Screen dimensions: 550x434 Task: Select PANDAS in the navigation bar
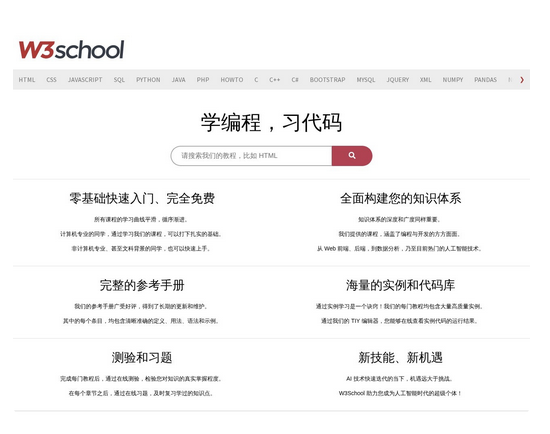(x=485, y=80)
